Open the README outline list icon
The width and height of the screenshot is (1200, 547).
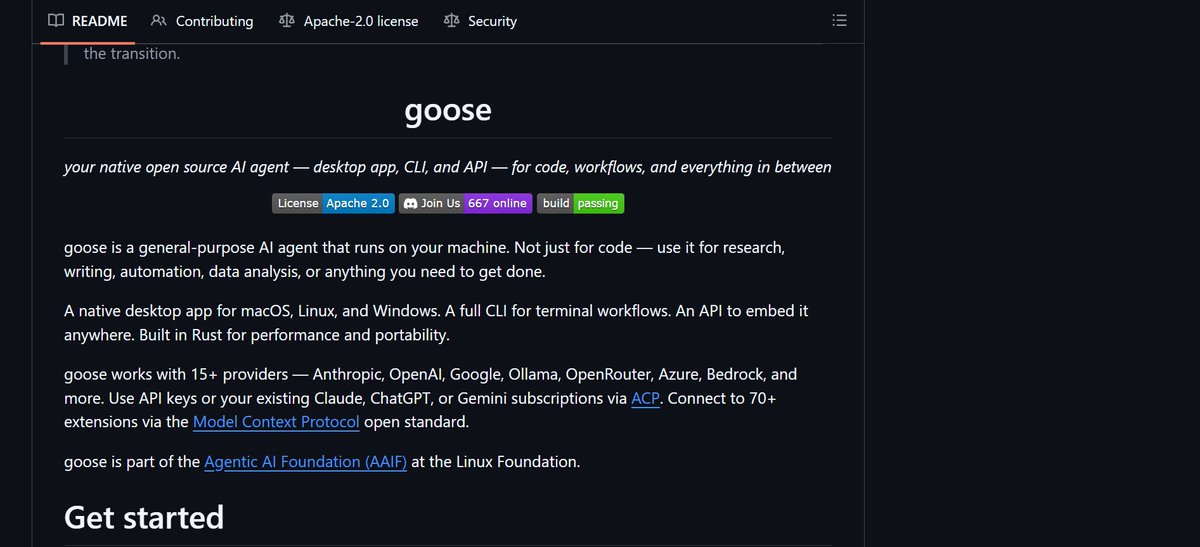[x=840, y=21]
